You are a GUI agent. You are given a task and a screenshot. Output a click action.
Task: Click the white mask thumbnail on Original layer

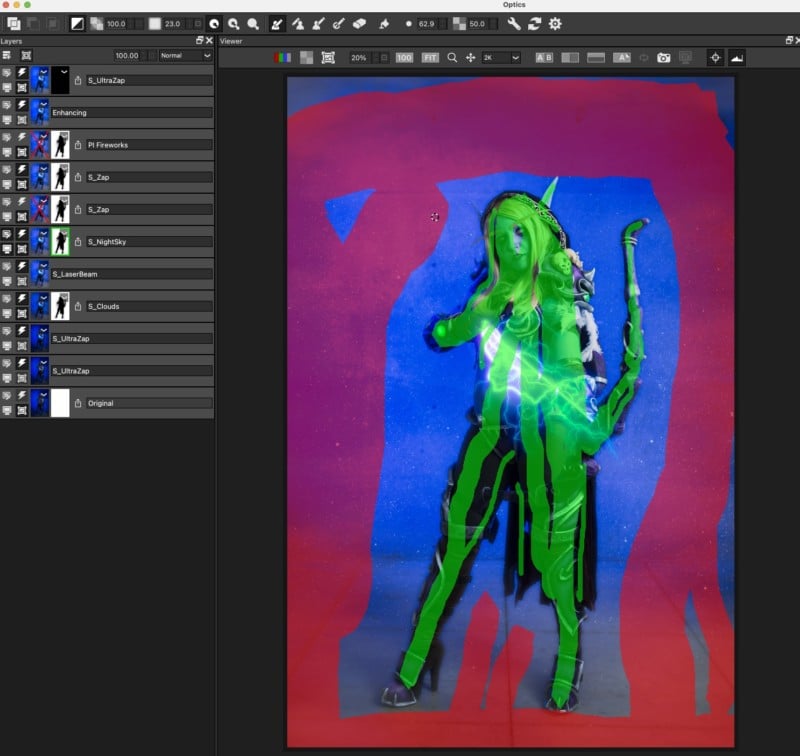(60, 403)
